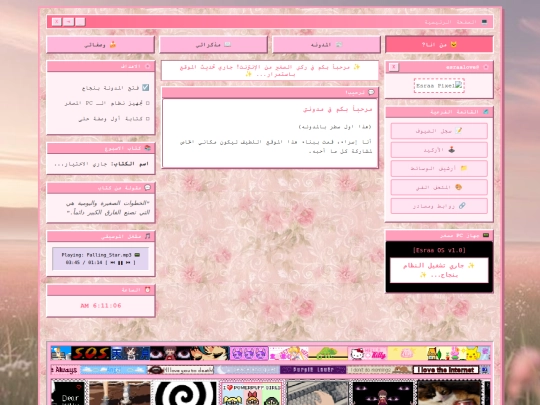540x405 pixels.
Task: Click the broken 'Esraa Pixel' image
Action: 439,85
